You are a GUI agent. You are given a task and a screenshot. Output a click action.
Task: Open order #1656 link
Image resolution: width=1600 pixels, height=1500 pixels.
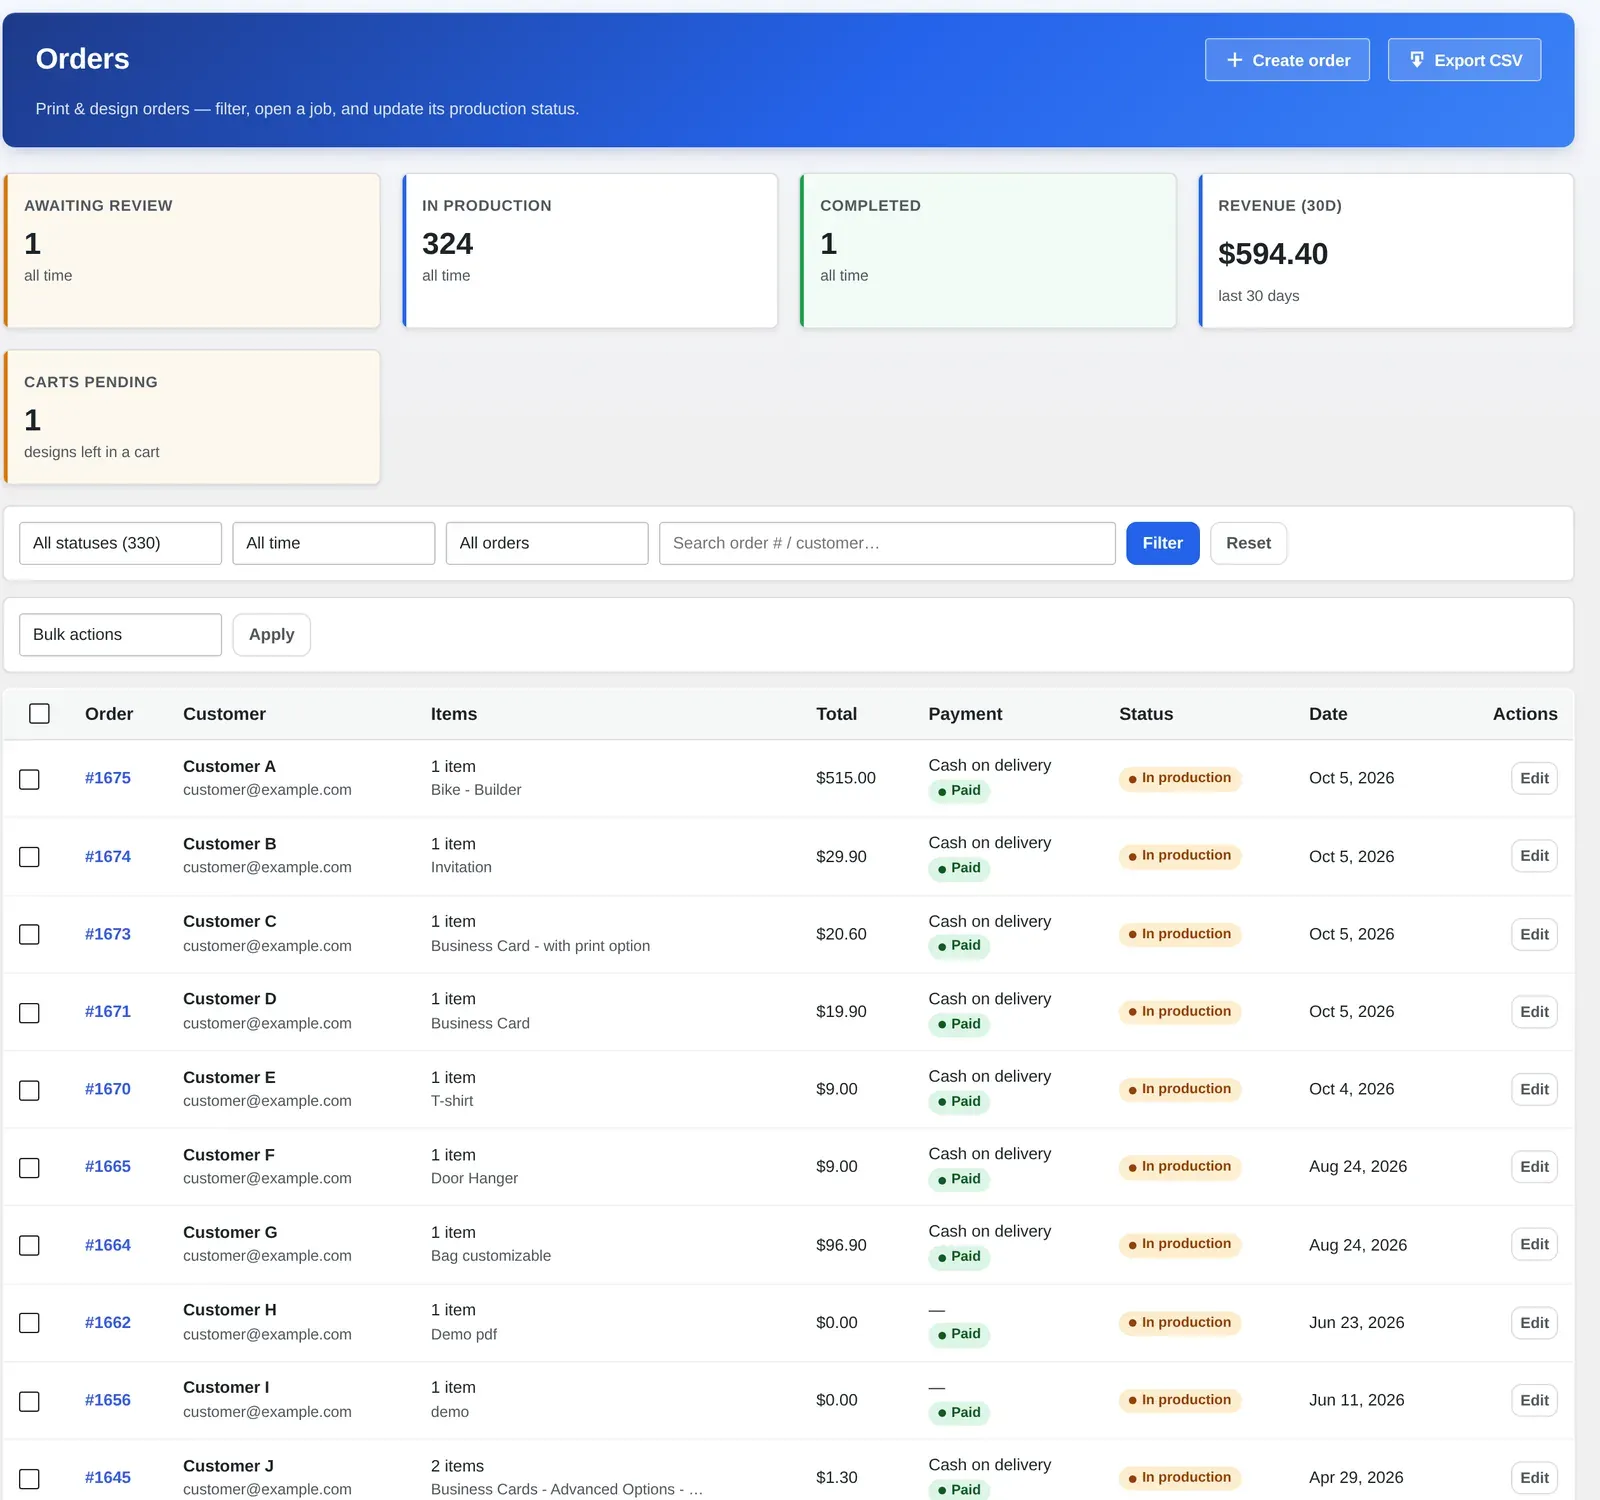[108, 1400]
